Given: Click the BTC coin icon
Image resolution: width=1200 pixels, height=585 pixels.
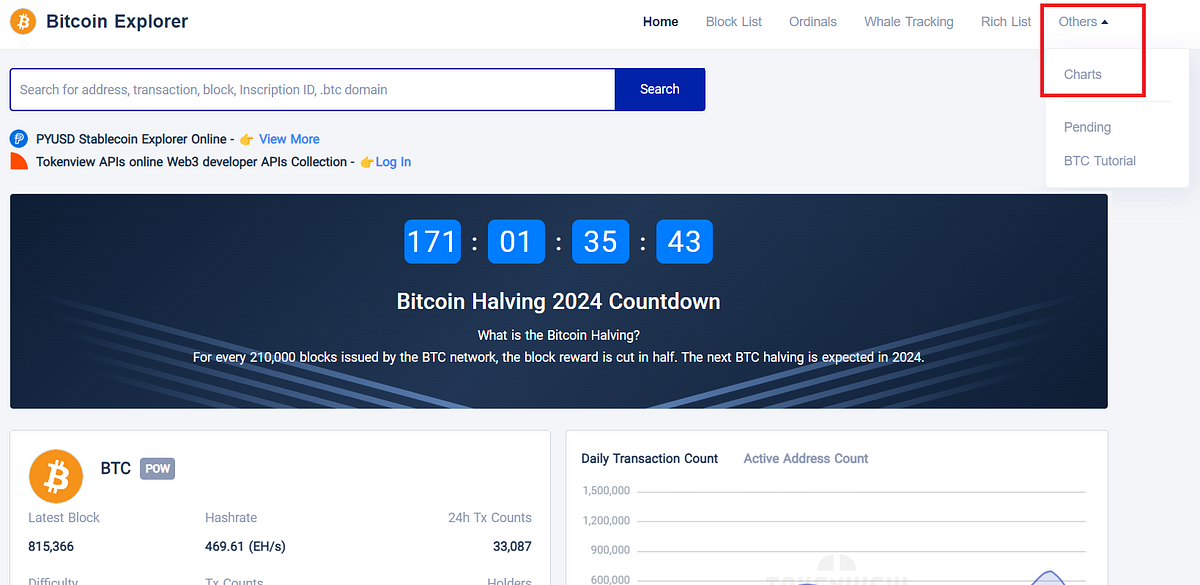Looking at the screenshot, I should pyautogui.click(x=55, y=476).
